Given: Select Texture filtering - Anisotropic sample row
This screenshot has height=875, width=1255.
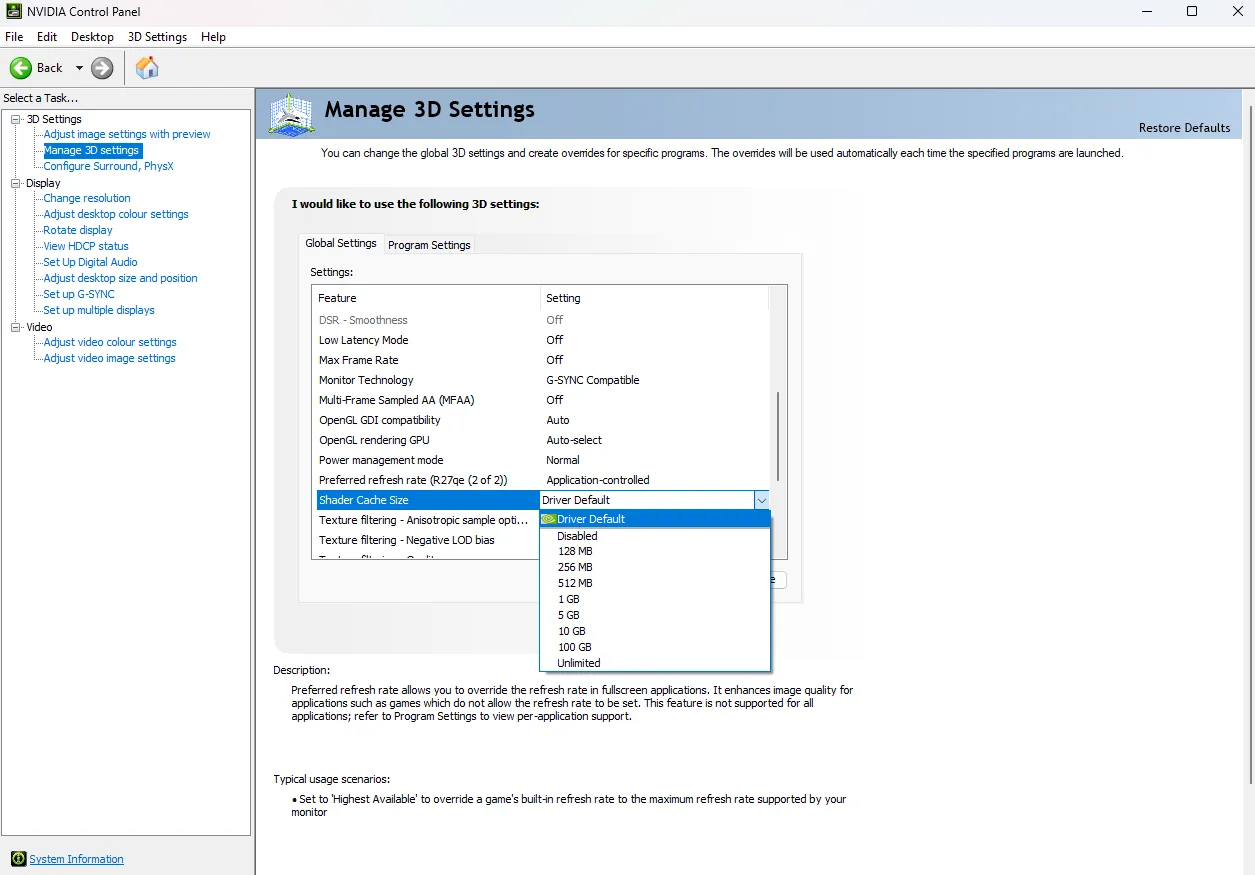Looking at the screenshot, I should (x=427, y=520).
